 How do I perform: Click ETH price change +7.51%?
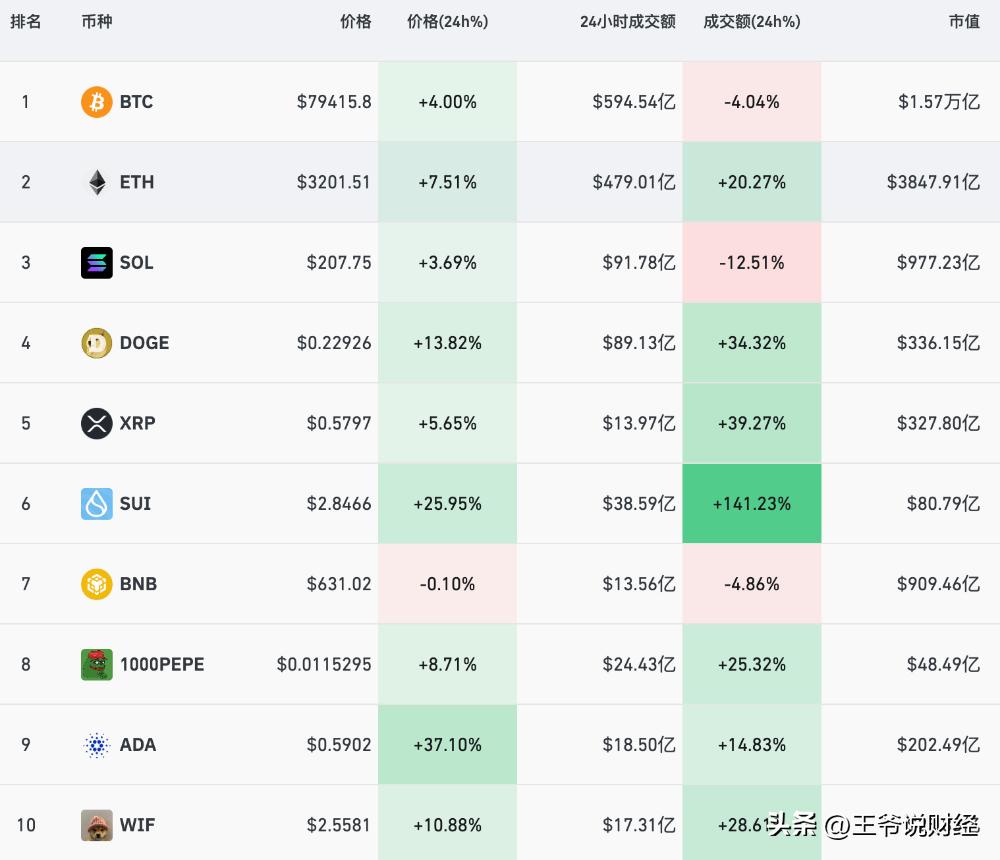(448, 182)
